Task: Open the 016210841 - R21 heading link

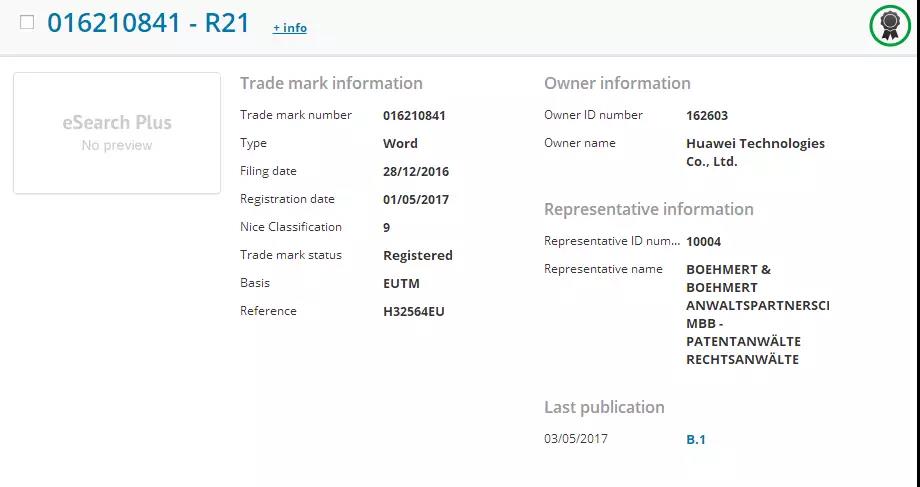Action: tap(148, 23)
